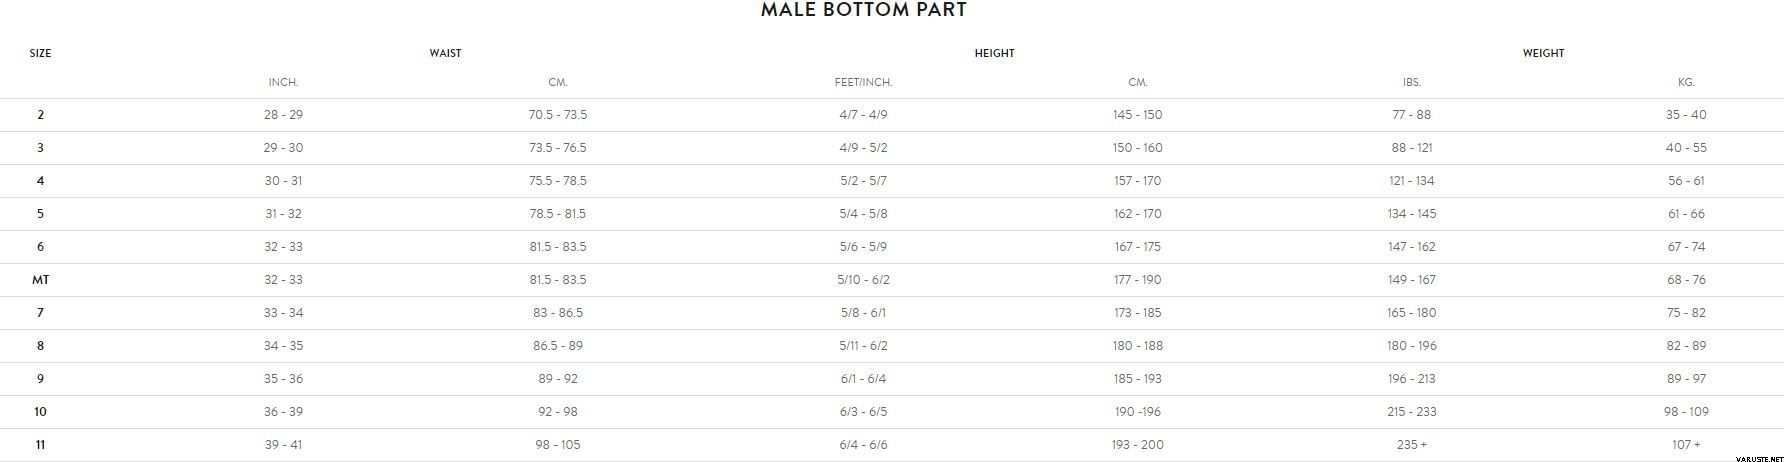
Task: Click size 2 row label
Action: tap(40, 115)
